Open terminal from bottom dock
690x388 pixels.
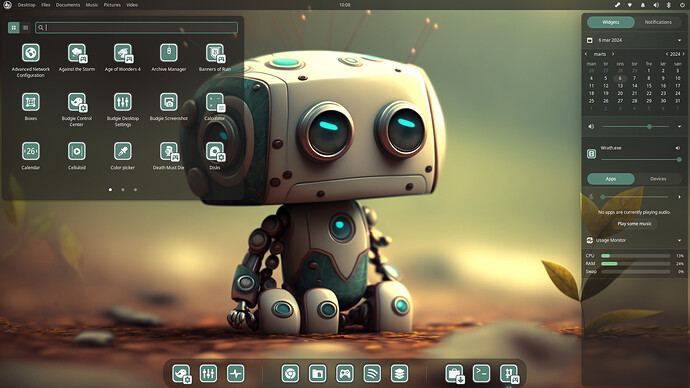coord(481,373)
